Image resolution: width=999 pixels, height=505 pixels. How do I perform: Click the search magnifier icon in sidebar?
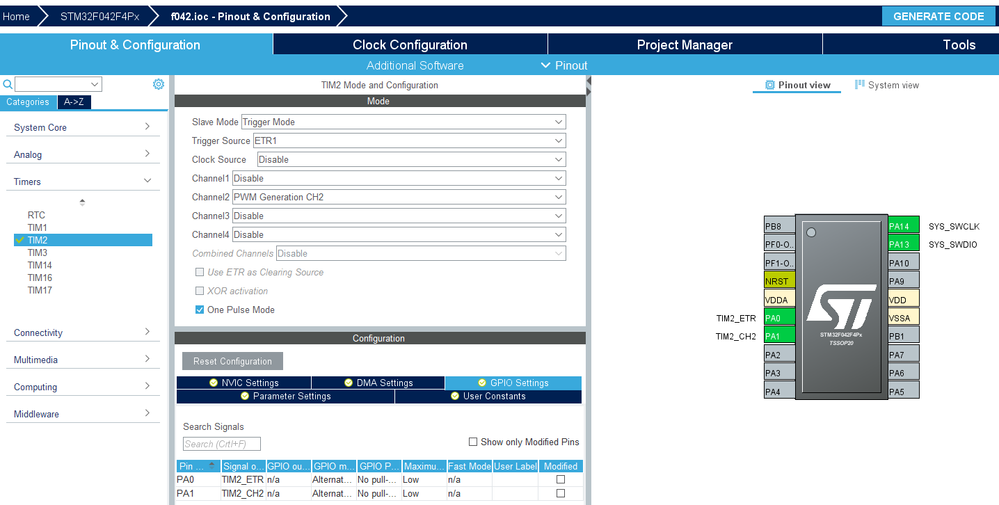pos(8,84)
